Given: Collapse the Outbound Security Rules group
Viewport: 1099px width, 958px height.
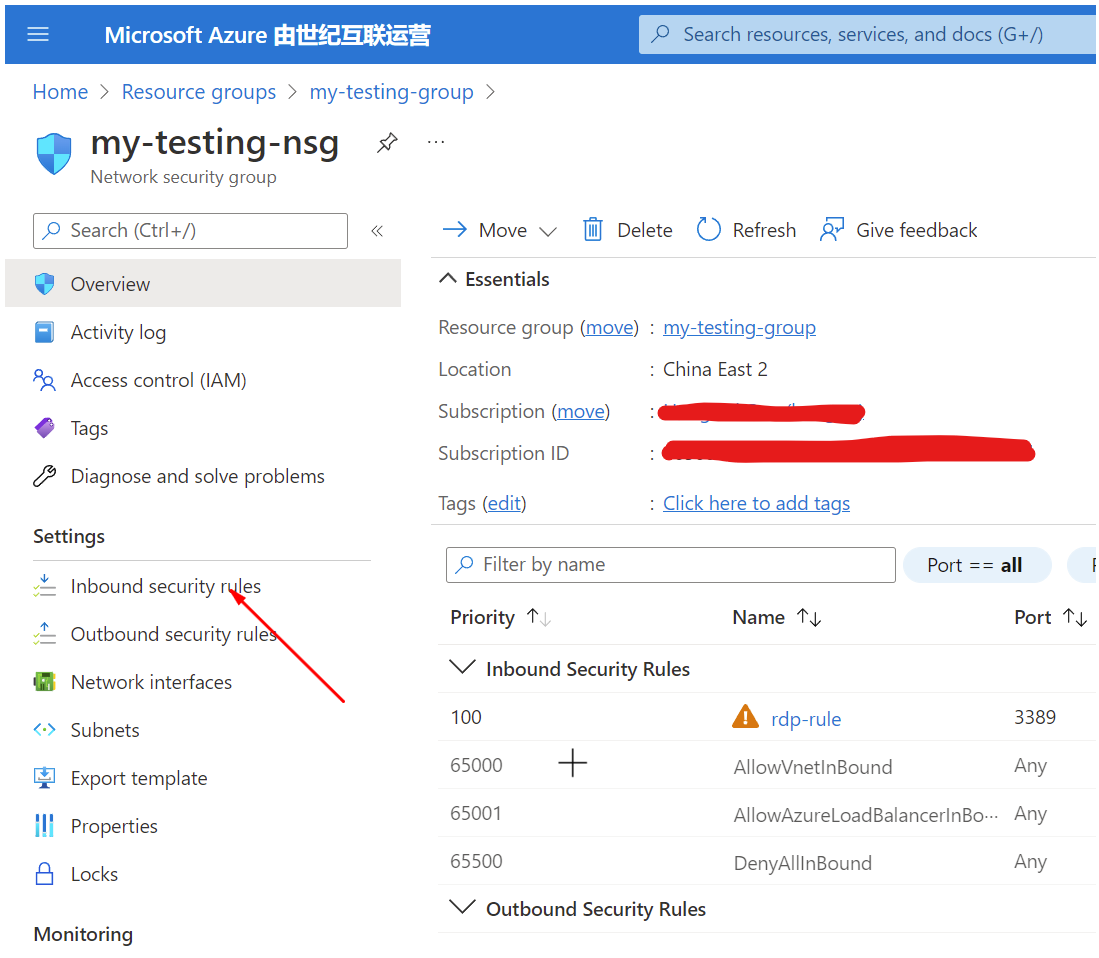Looking at the screenshot, I should (462, 906).
